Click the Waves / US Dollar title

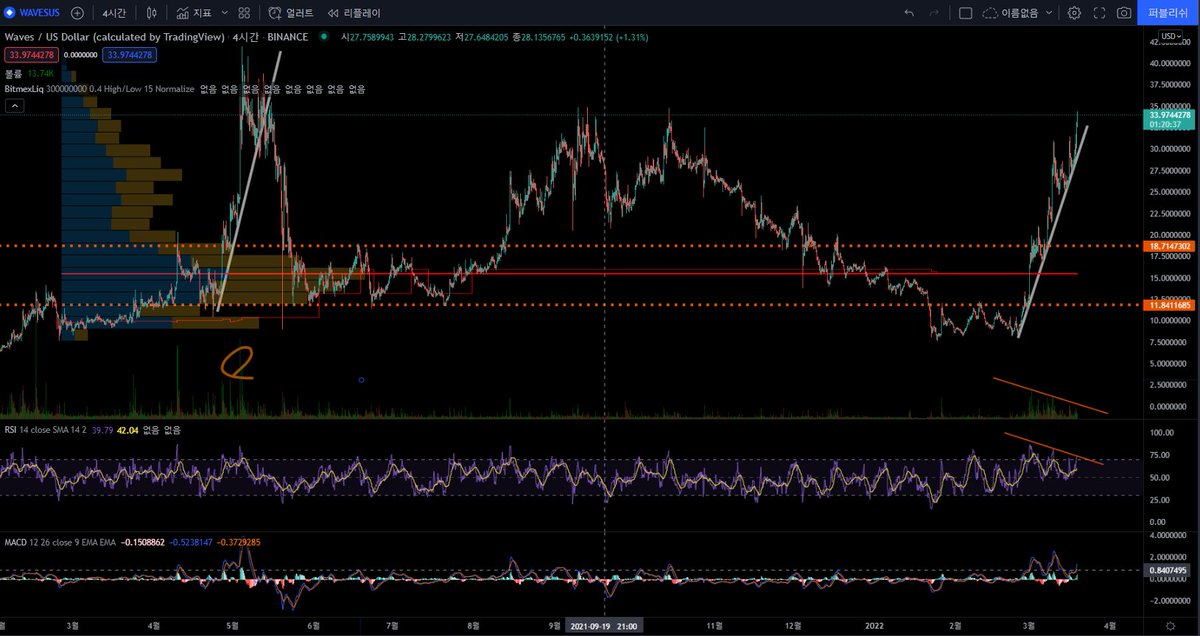115,37
